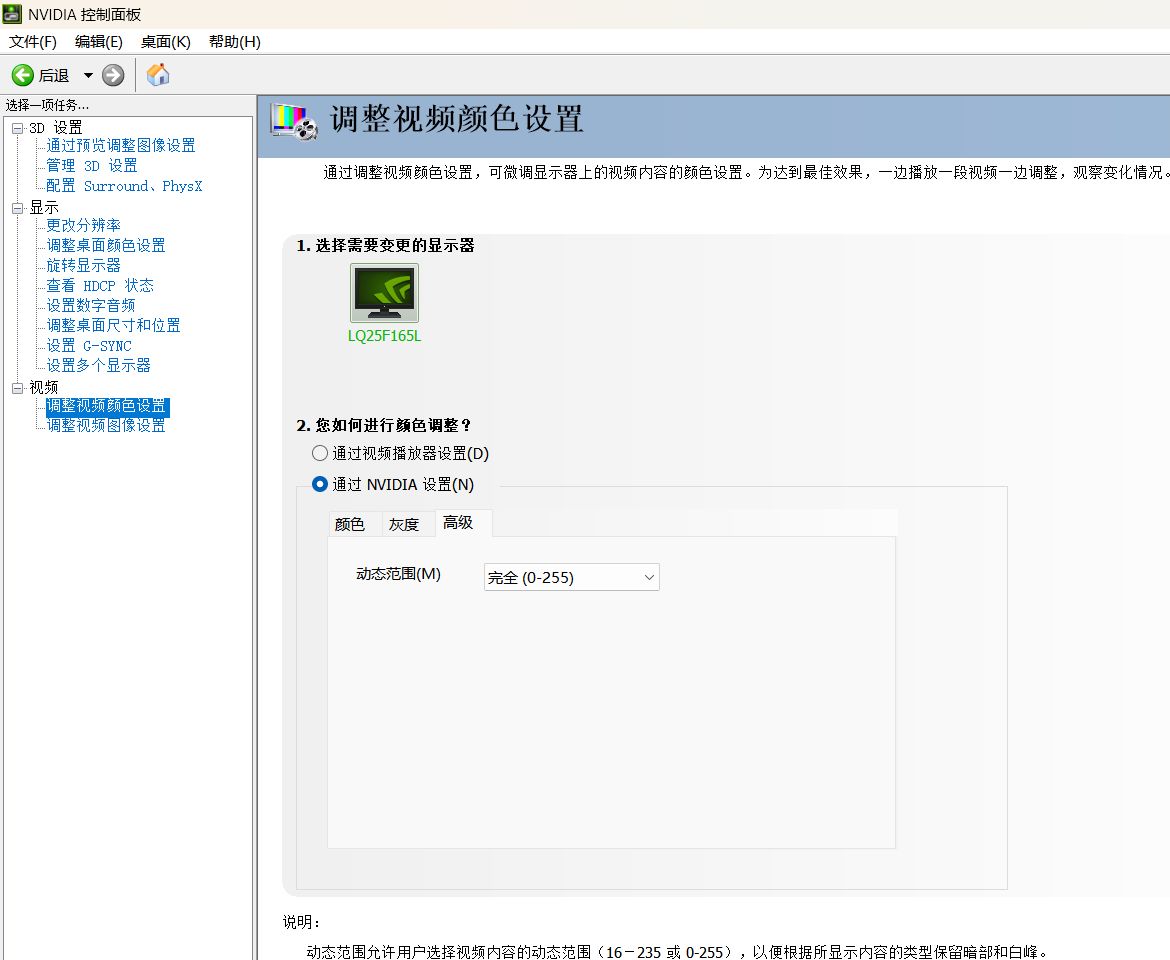Image resolution: width=1170 pixels, height=960 pixels.
Task: Select 调整视频颜色设置 in tree
Action: click(107, 406)
